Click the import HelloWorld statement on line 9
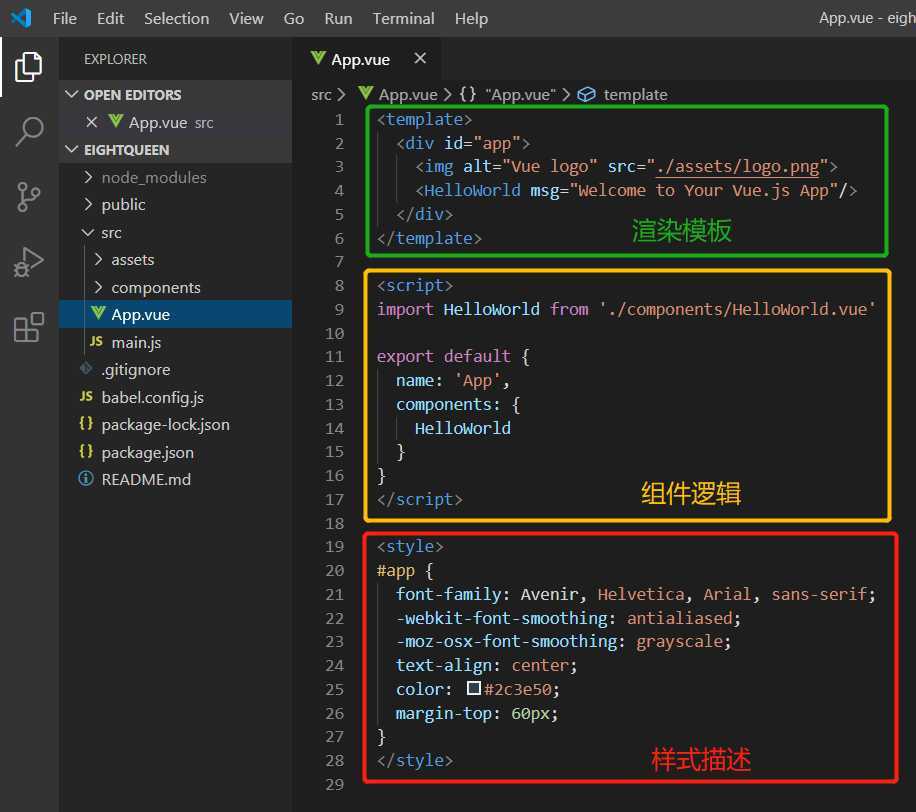916x812 pixels. (626, 309)
